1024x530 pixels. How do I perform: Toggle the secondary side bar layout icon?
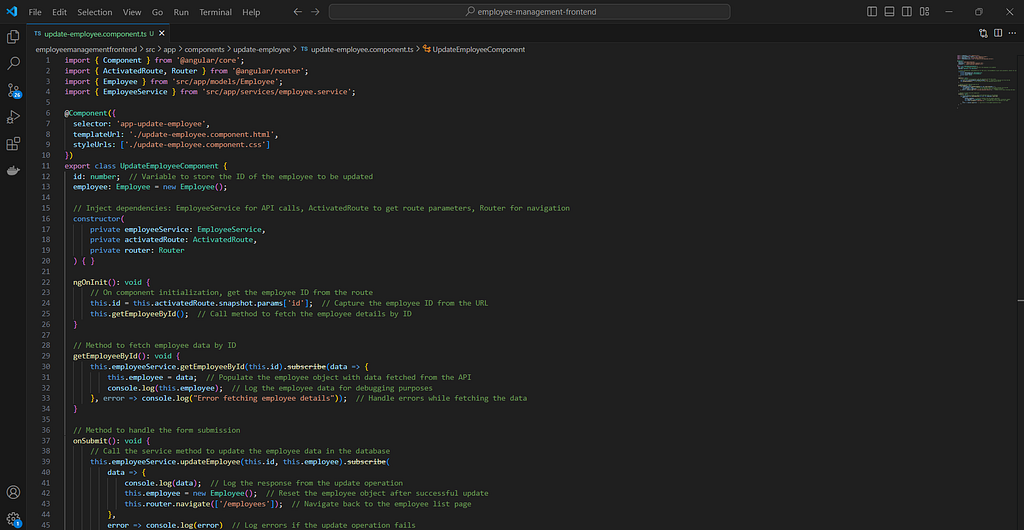[907, 12]
